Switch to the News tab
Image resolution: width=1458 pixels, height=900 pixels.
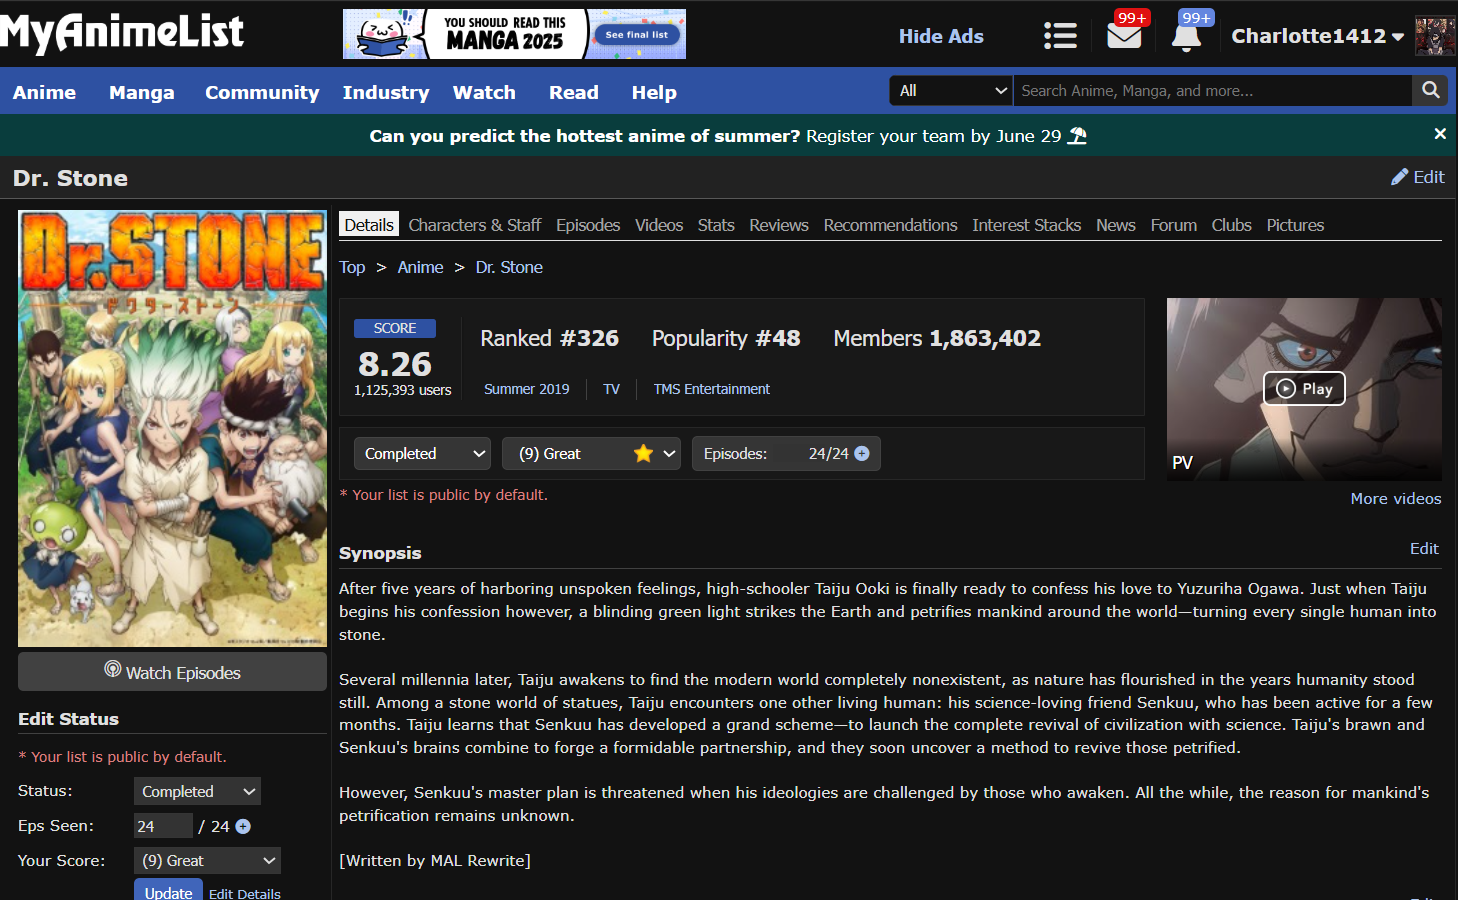pos(1116,225)
